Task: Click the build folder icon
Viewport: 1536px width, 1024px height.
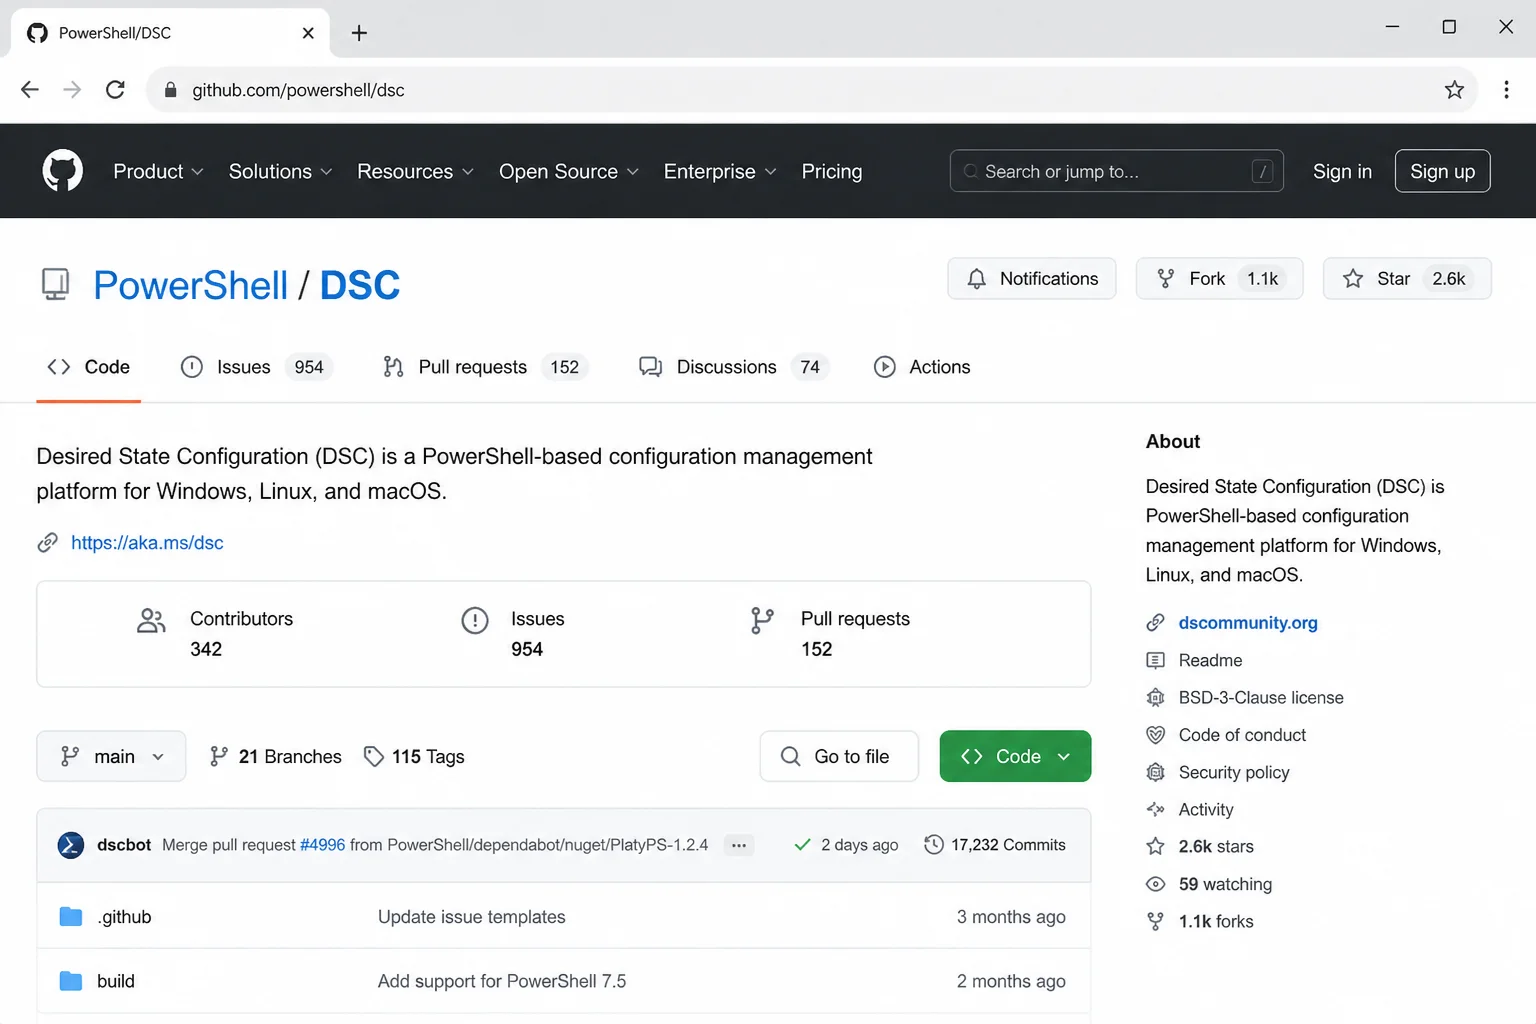Action: point(71,981)
